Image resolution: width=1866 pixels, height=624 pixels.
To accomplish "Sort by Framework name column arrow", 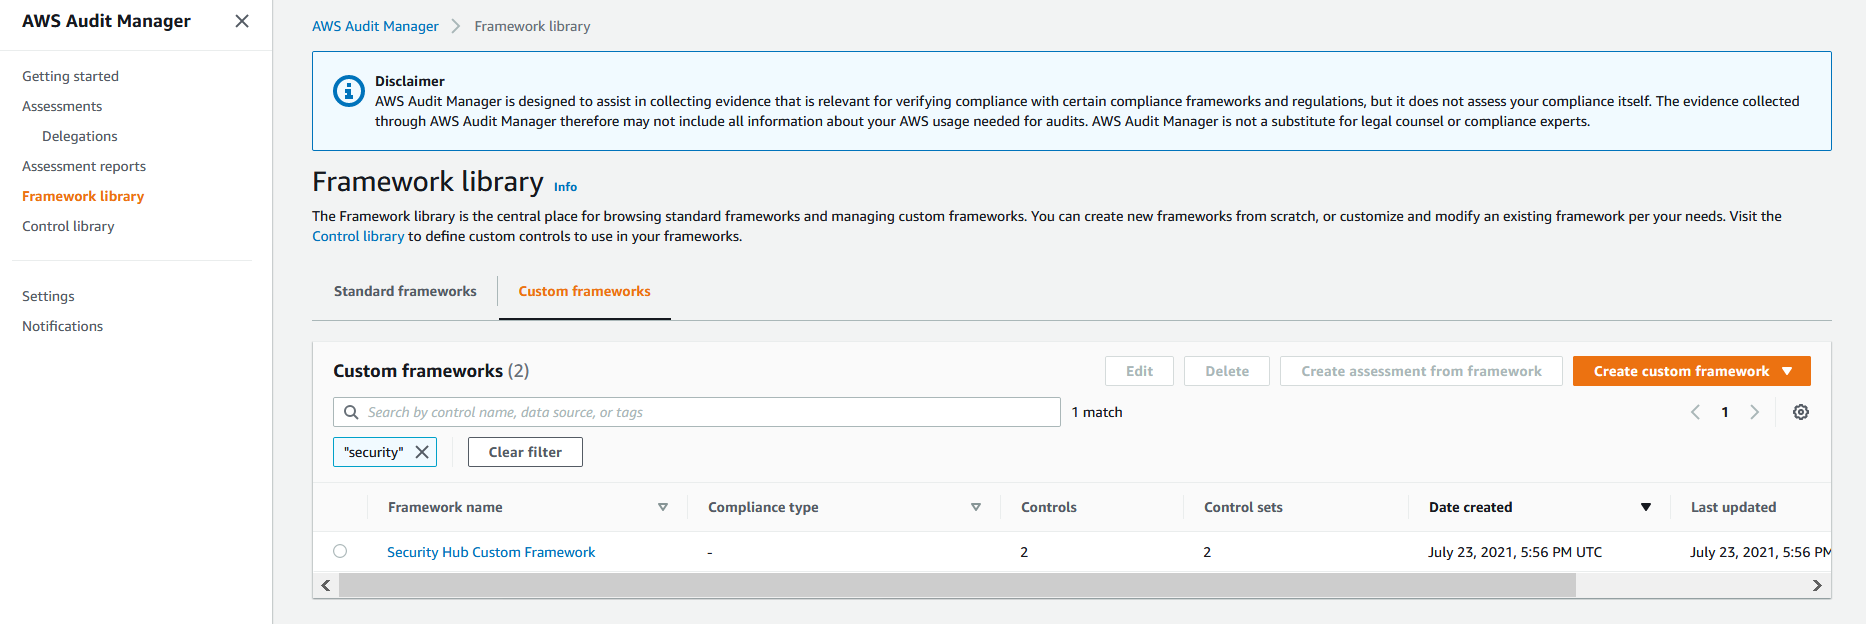I will click(663, 507).
